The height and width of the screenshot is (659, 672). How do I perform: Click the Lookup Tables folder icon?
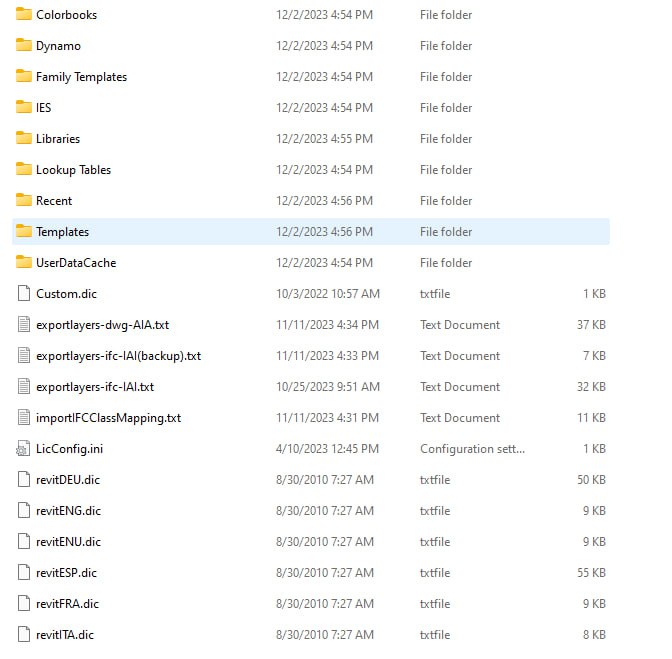click(x=24, y=169)
